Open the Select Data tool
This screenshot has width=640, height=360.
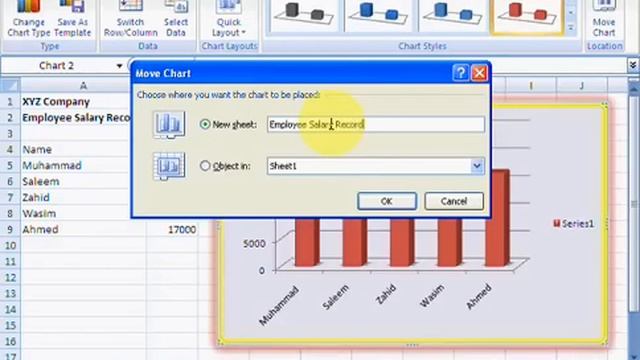pos(176,19)
